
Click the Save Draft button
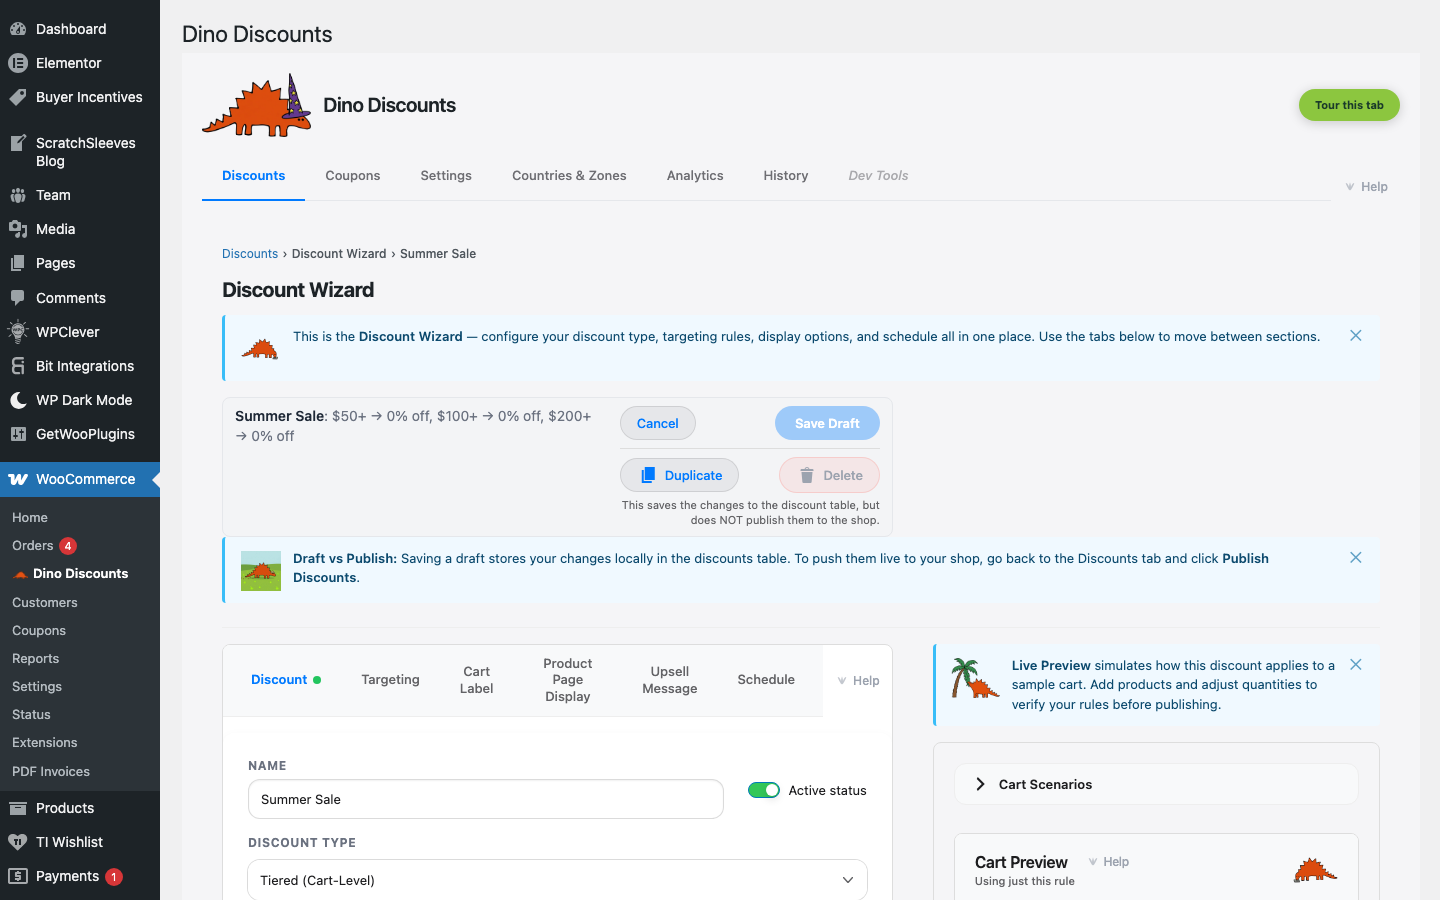pos(827,423)
